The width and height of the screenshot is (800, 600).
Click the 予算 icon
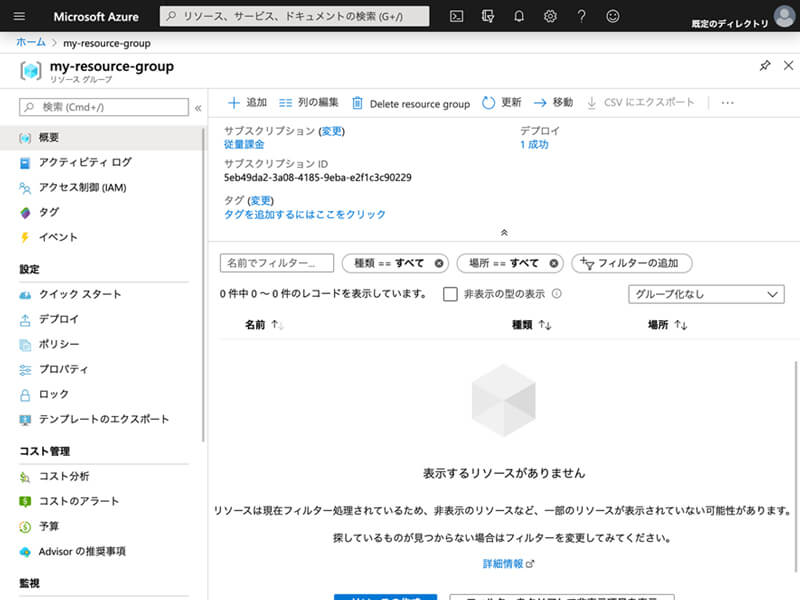click(25, 527)
